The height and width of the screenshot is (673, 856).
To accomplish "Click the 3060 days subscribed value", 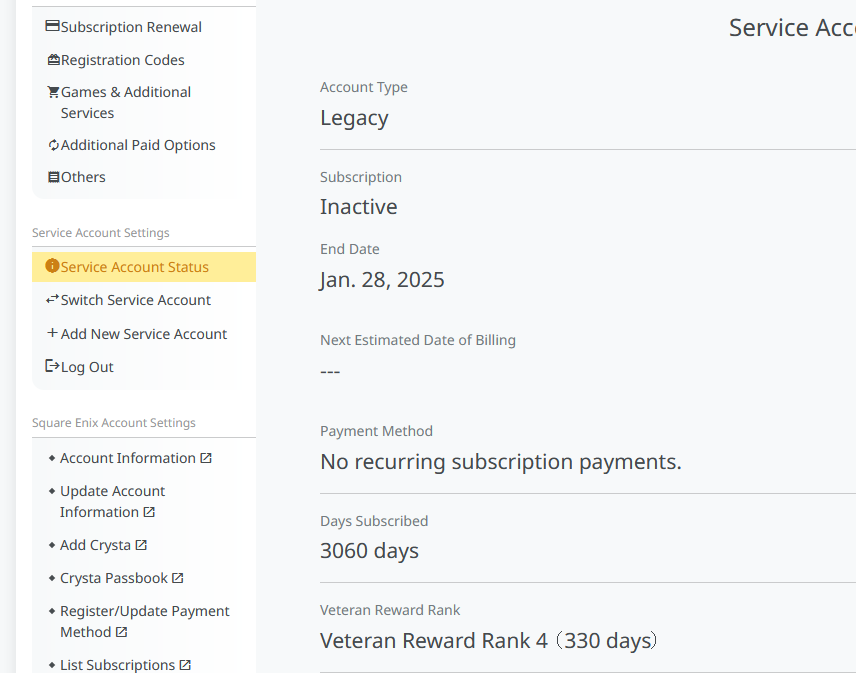I will point(370,551).
